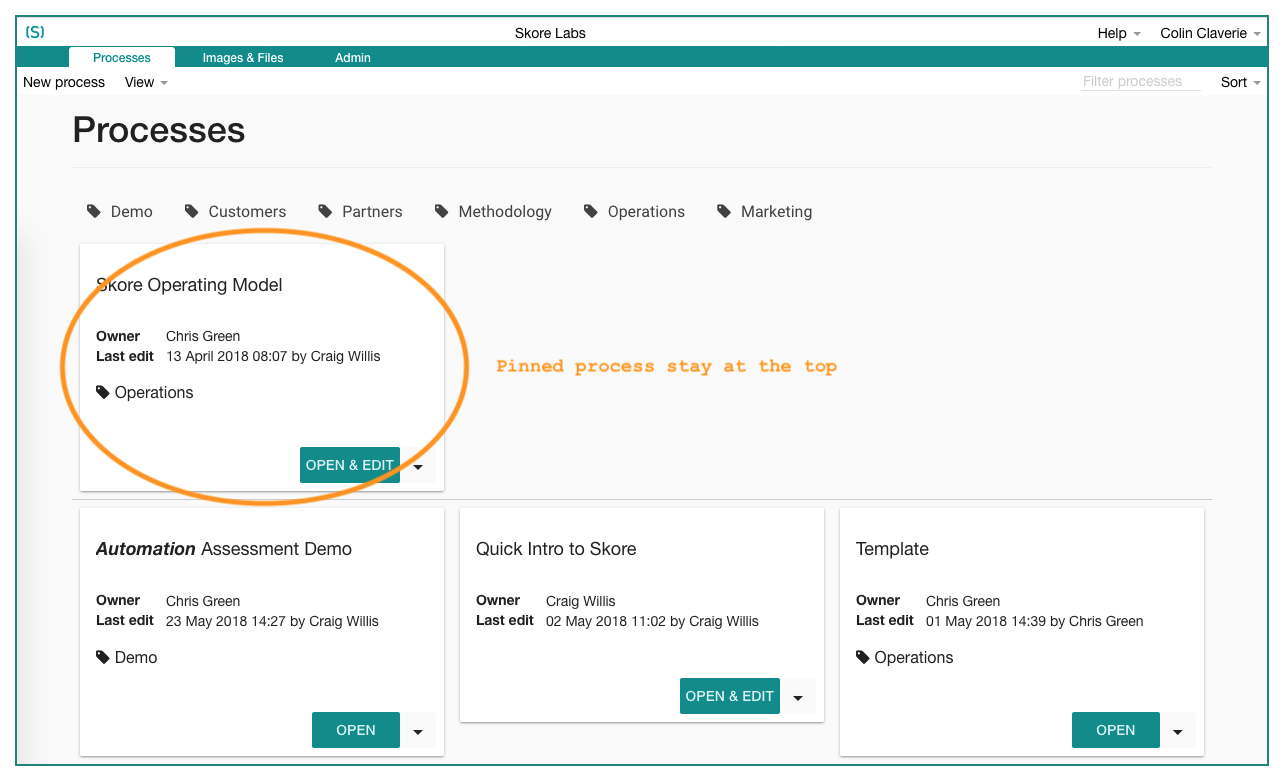Screen dimensions: 1284x781
Task: Click the Processes page heading
Action: 159,130
